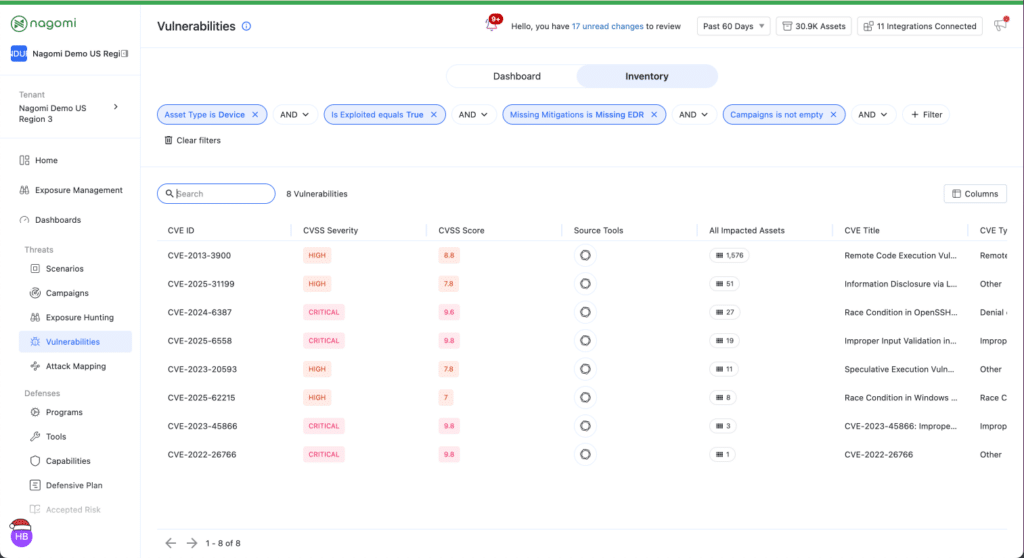The width and height of the screenshot is (1024, 558).
Task: Select the Inventory tab
Action: pyautogui.click(x=647, y=76)
